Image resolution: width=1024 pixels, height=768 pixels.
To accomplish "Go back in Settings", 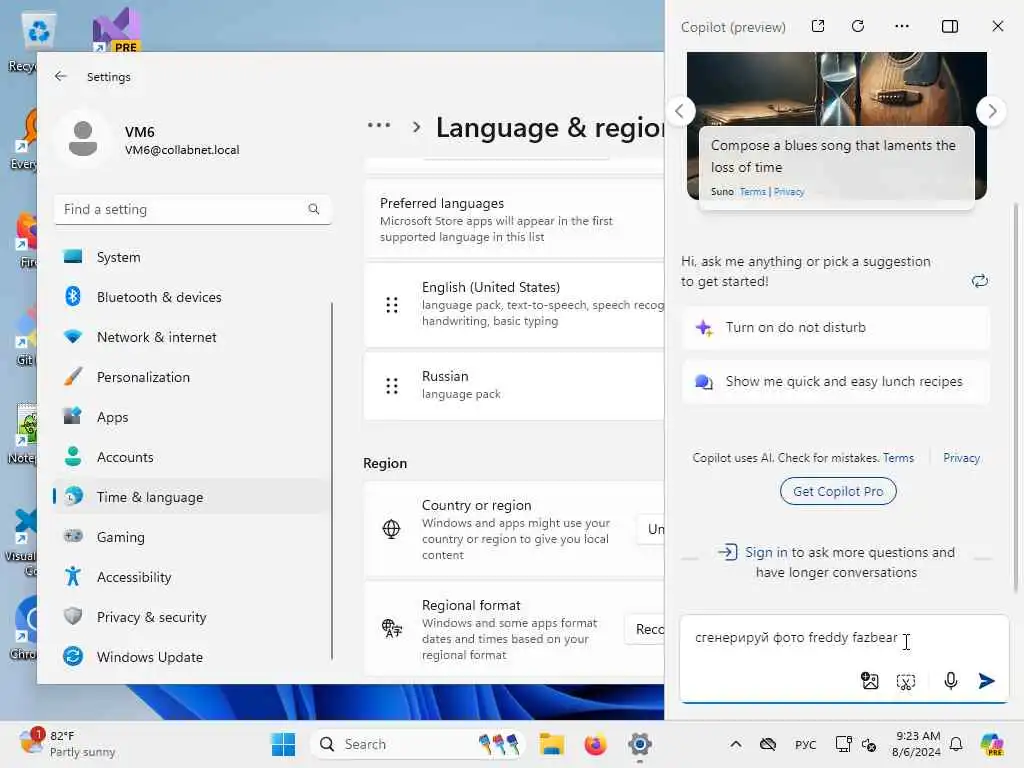I will click(61, 76).
